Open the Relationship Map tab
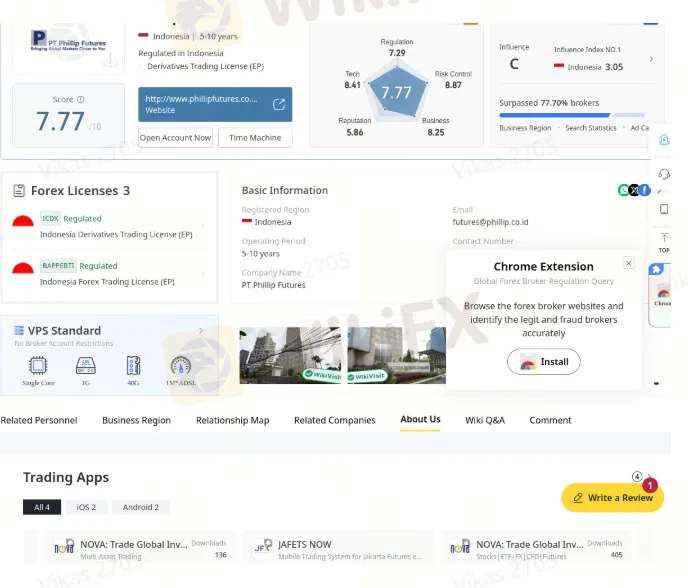The width and height of the screenshot is (688, 588). pyautogui.click(x=233, y=420)
